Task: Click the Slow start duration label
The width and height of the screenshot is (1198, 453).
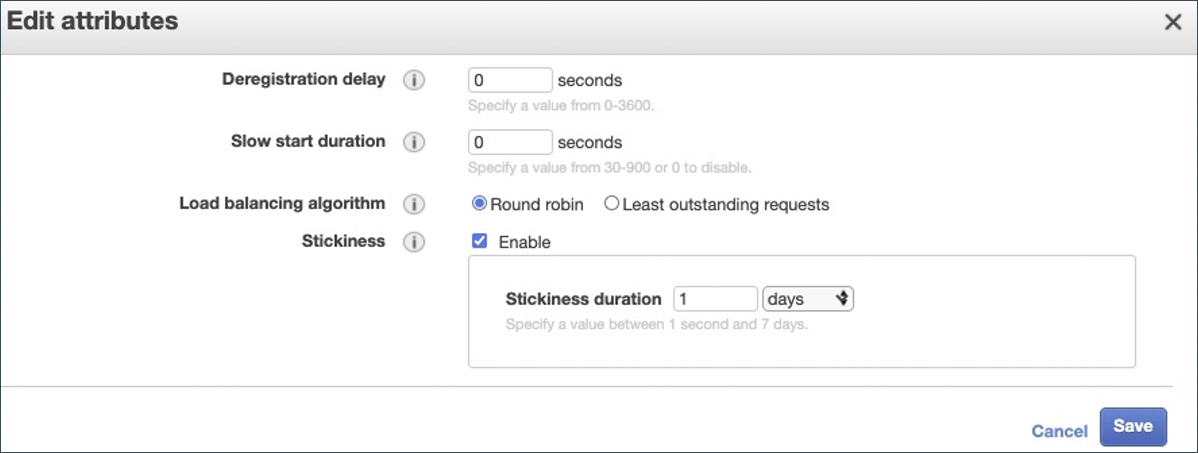Action: (308, 142)
